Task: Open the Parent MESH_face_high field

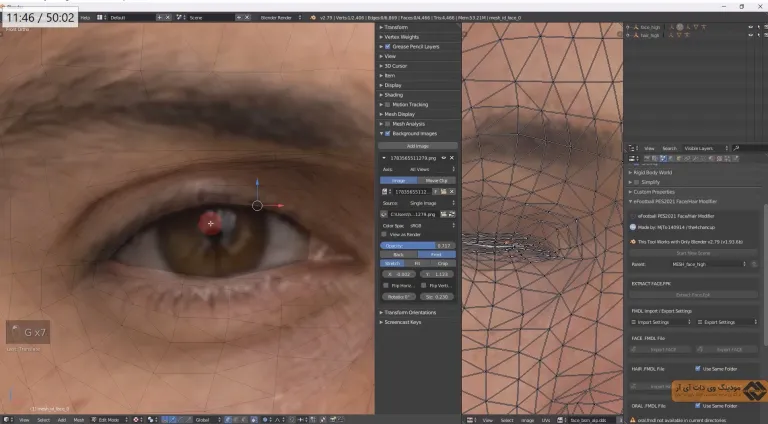Action: click(x=707, y=264)
